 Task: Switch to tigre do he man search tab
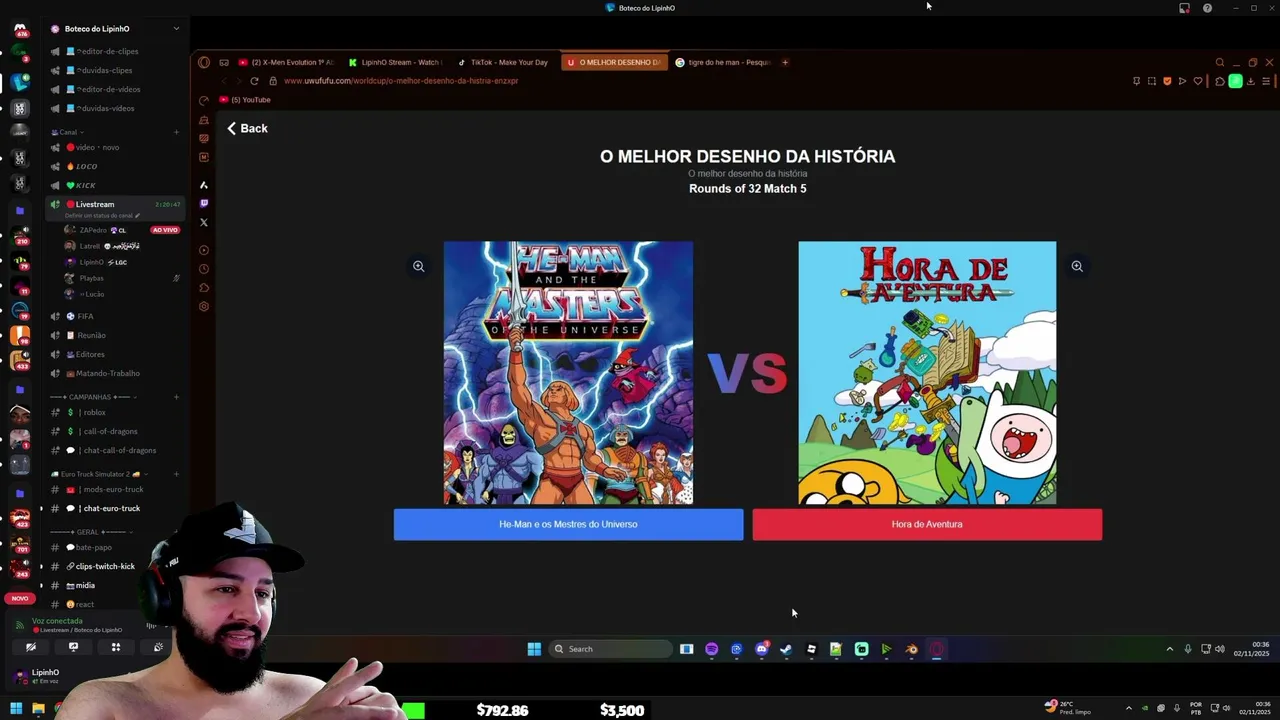click(723, 62)
